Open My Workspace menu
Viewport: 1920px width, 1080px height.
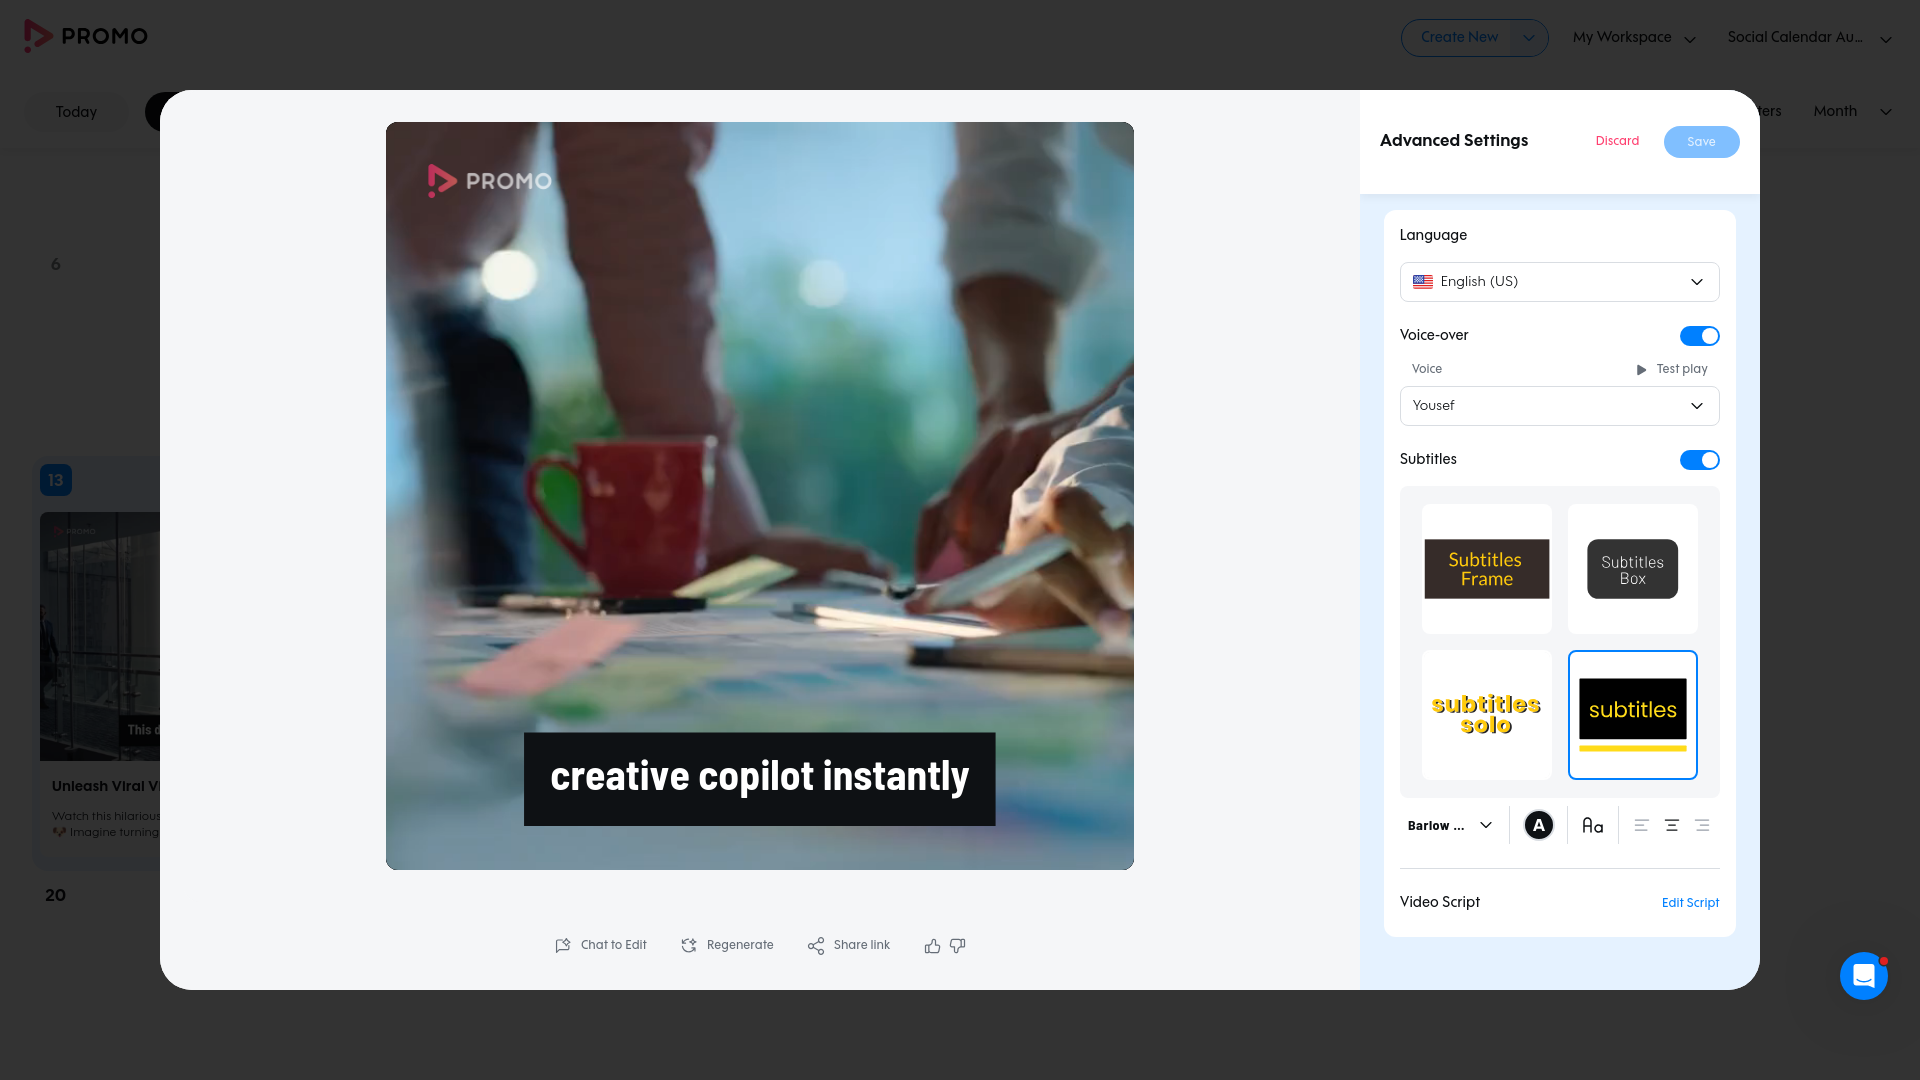pos(1634,38)
